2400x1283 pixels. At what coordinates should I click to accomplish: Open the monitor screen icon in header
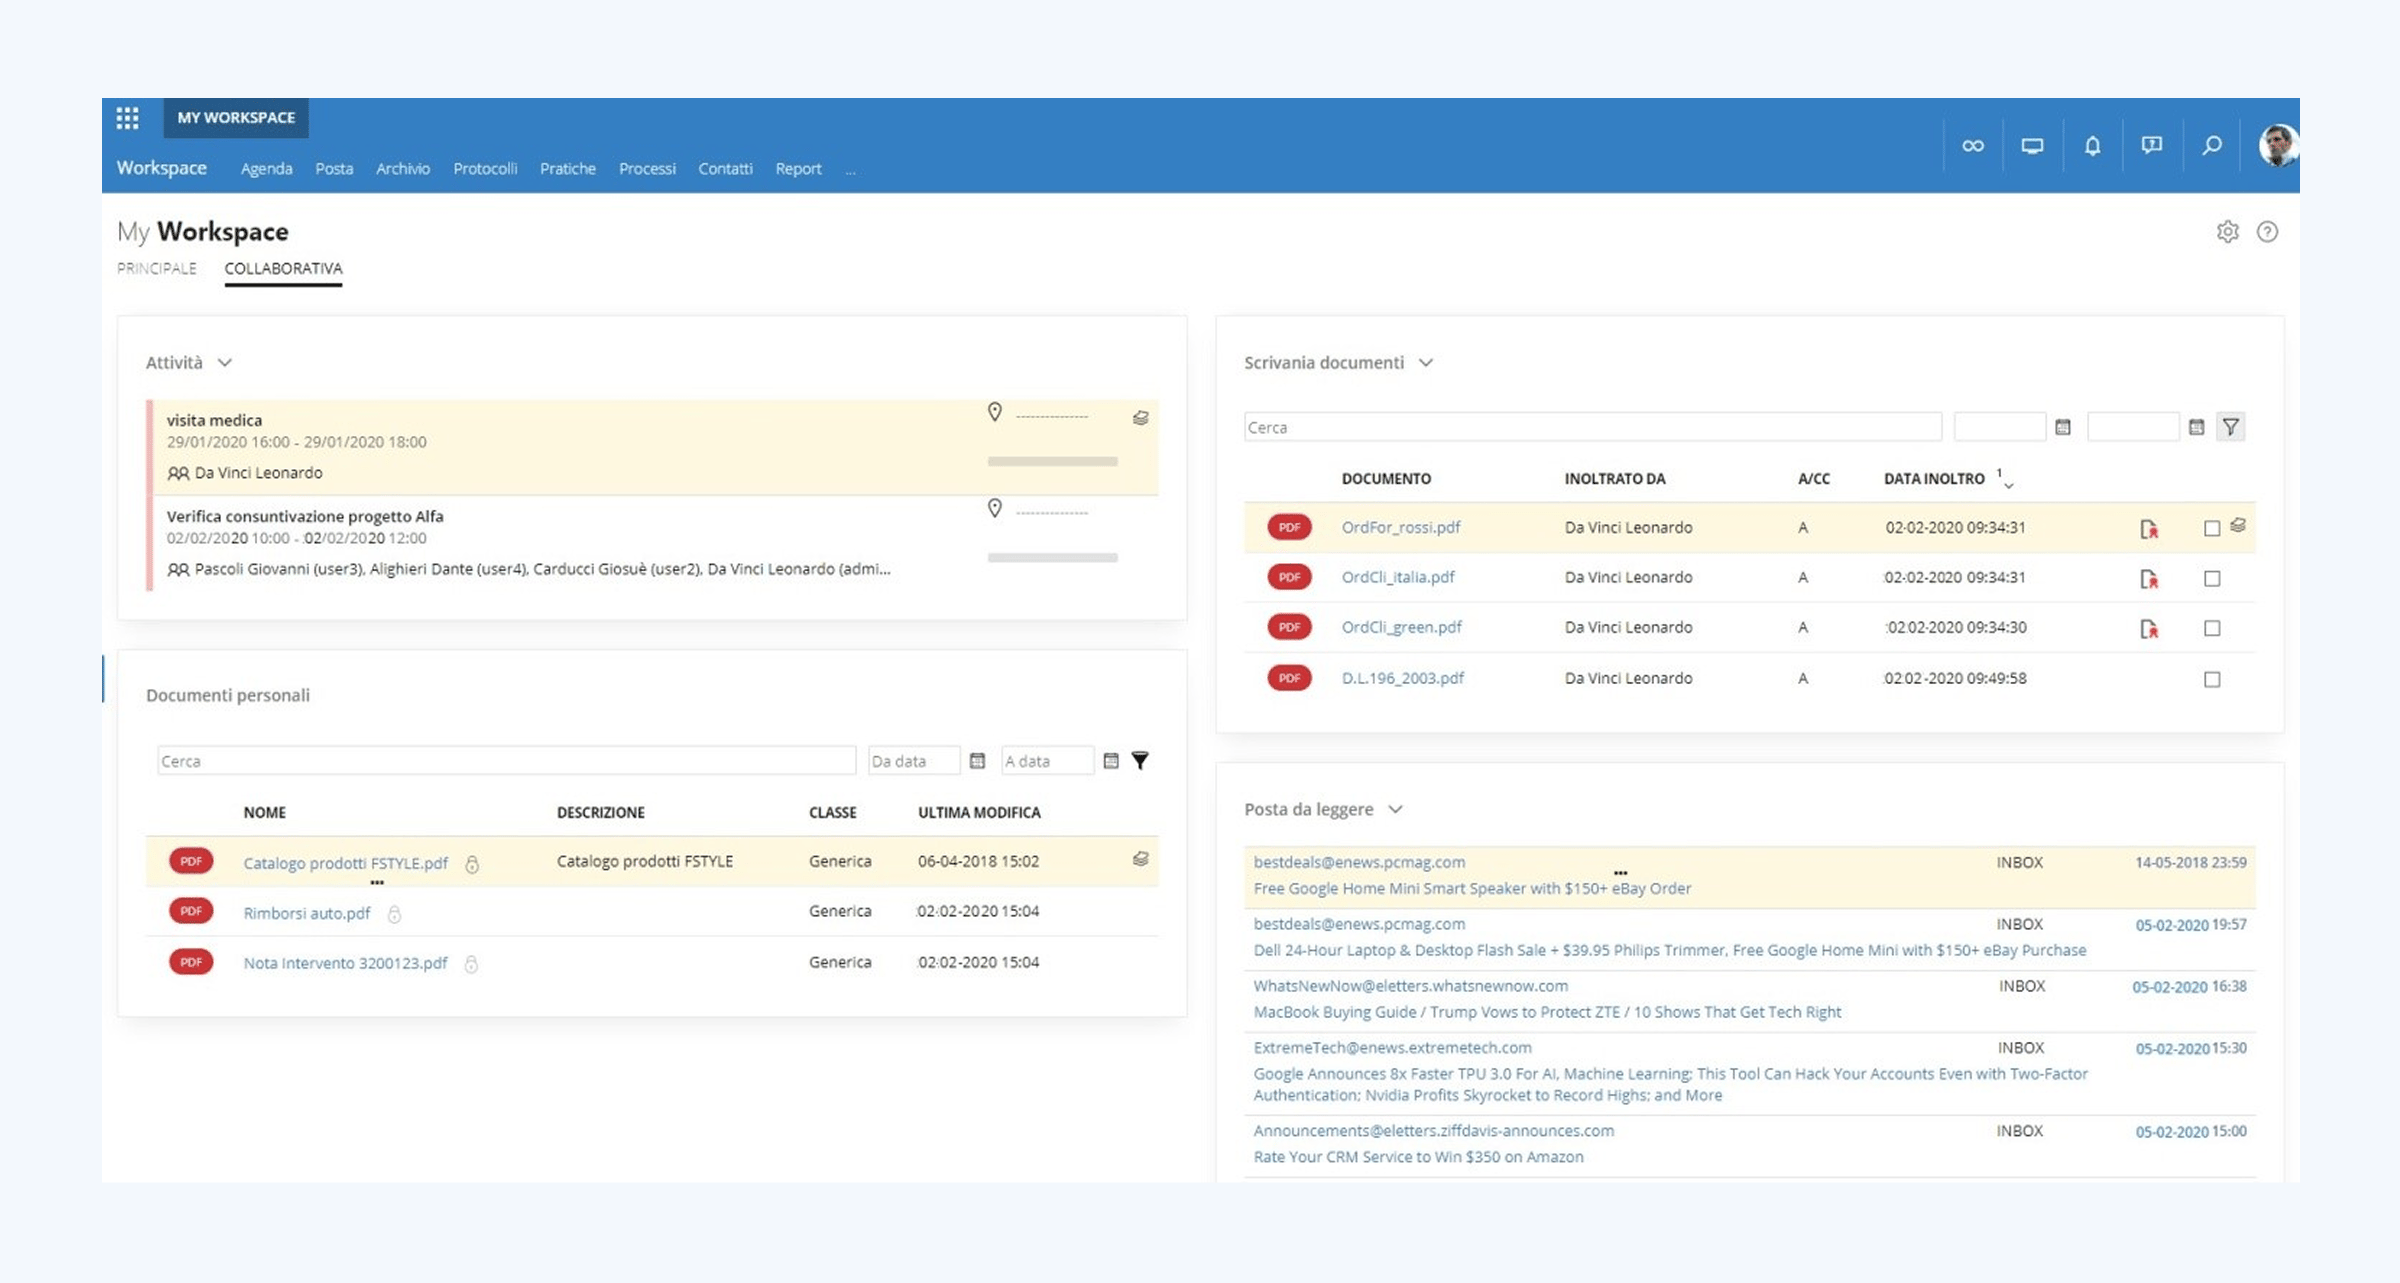point(2032,146)
